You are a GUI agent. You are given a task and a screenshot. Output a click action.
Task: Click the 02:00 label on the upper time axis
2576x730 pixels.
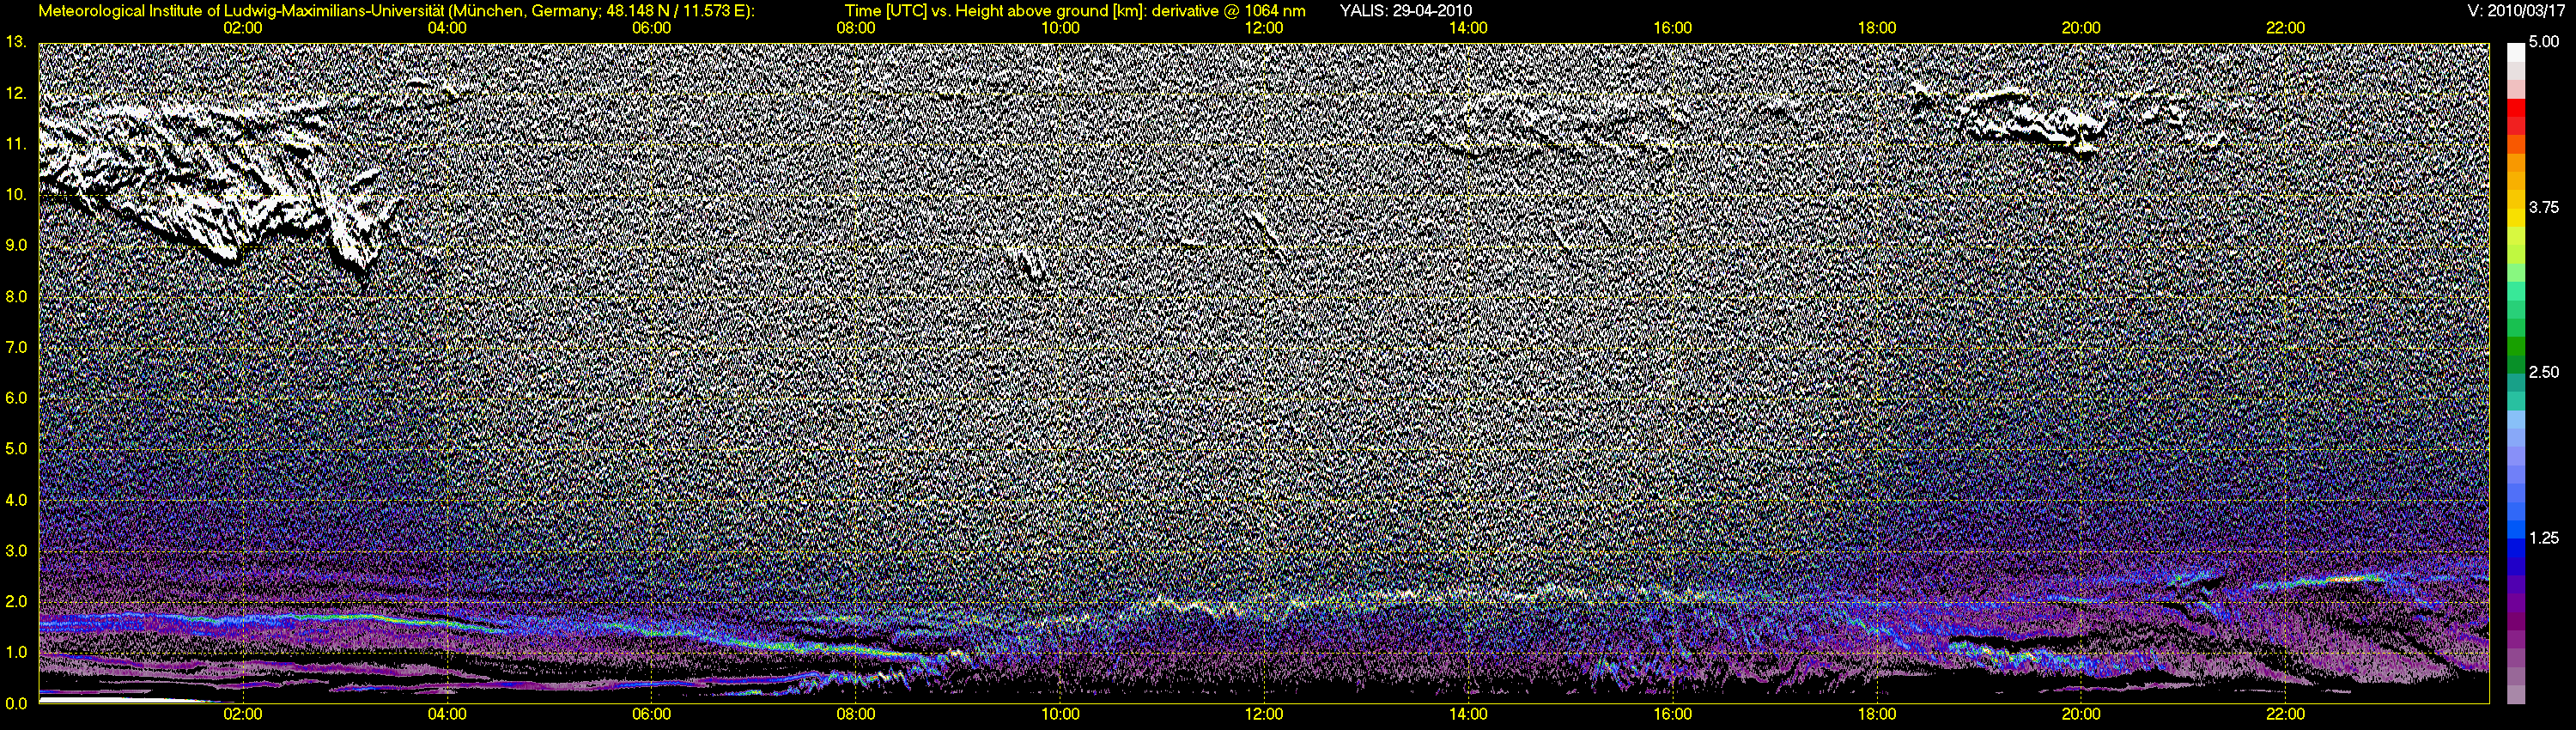243,28
